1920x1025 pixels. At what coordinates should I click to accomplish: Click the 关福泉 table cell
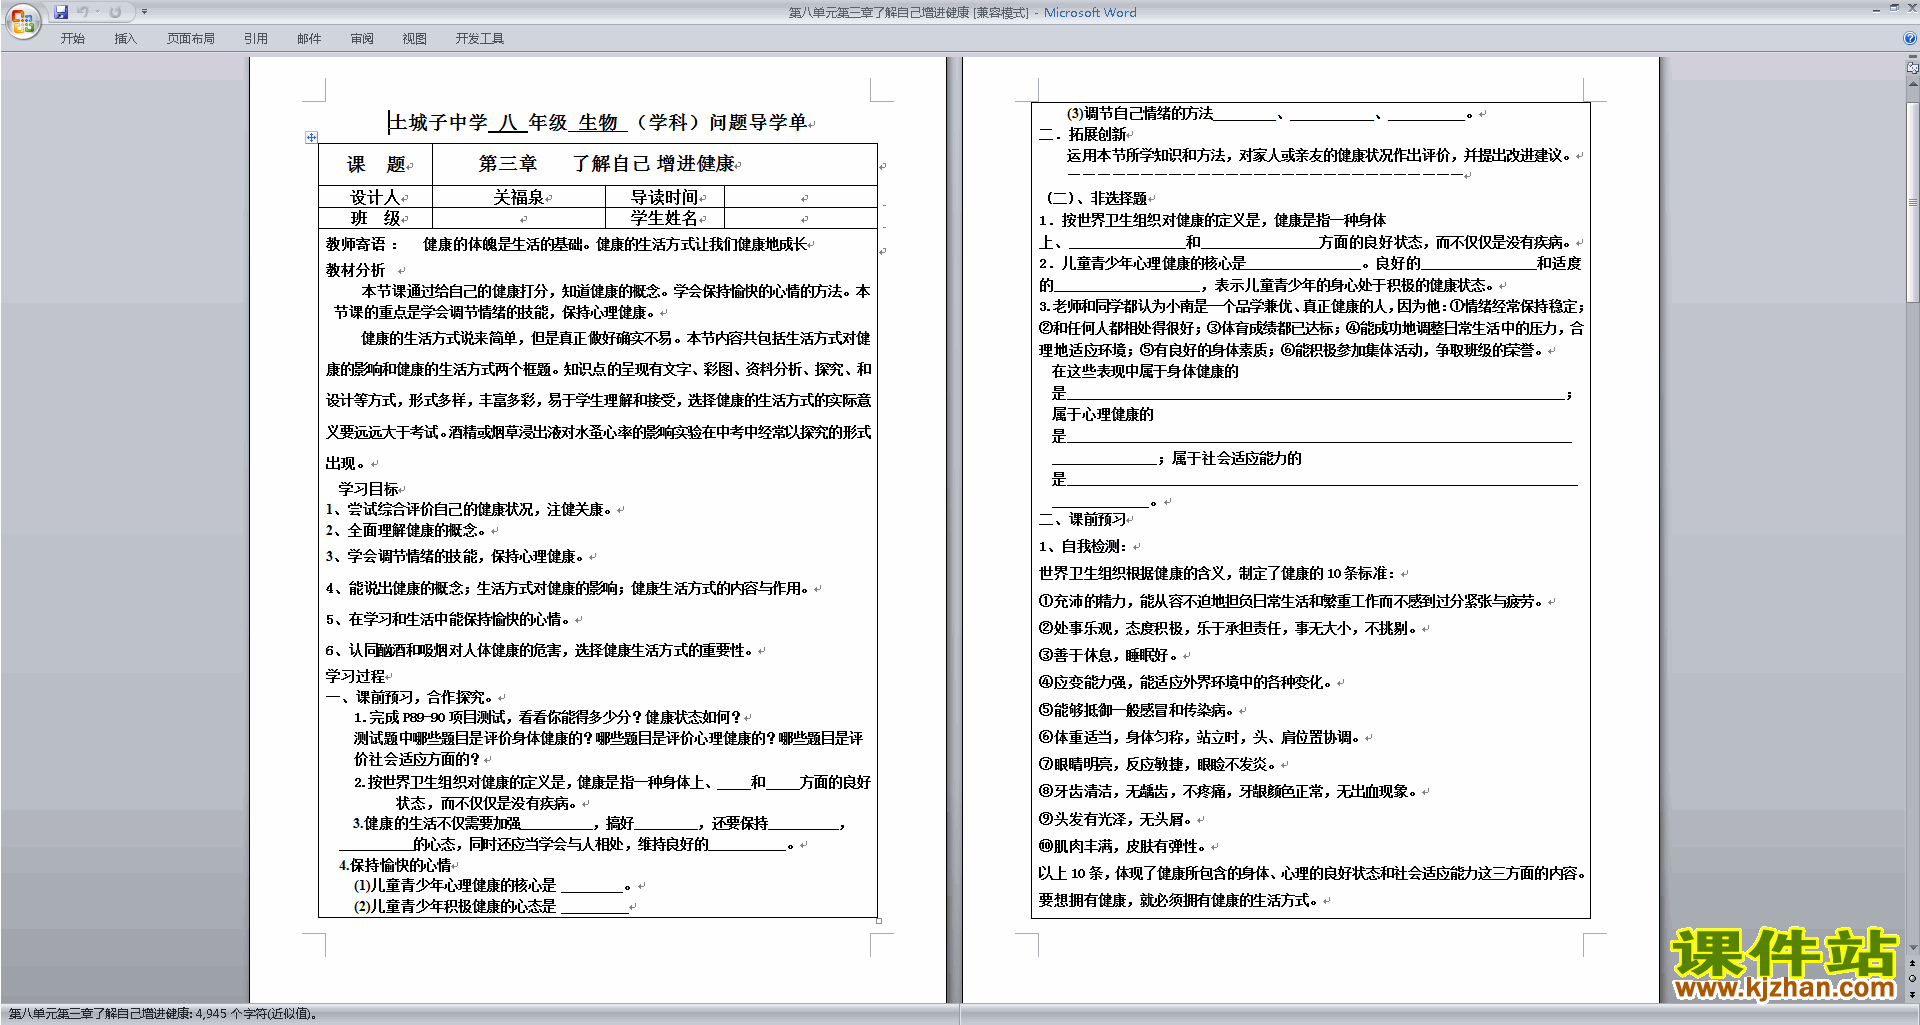click(x=519, y=197)
